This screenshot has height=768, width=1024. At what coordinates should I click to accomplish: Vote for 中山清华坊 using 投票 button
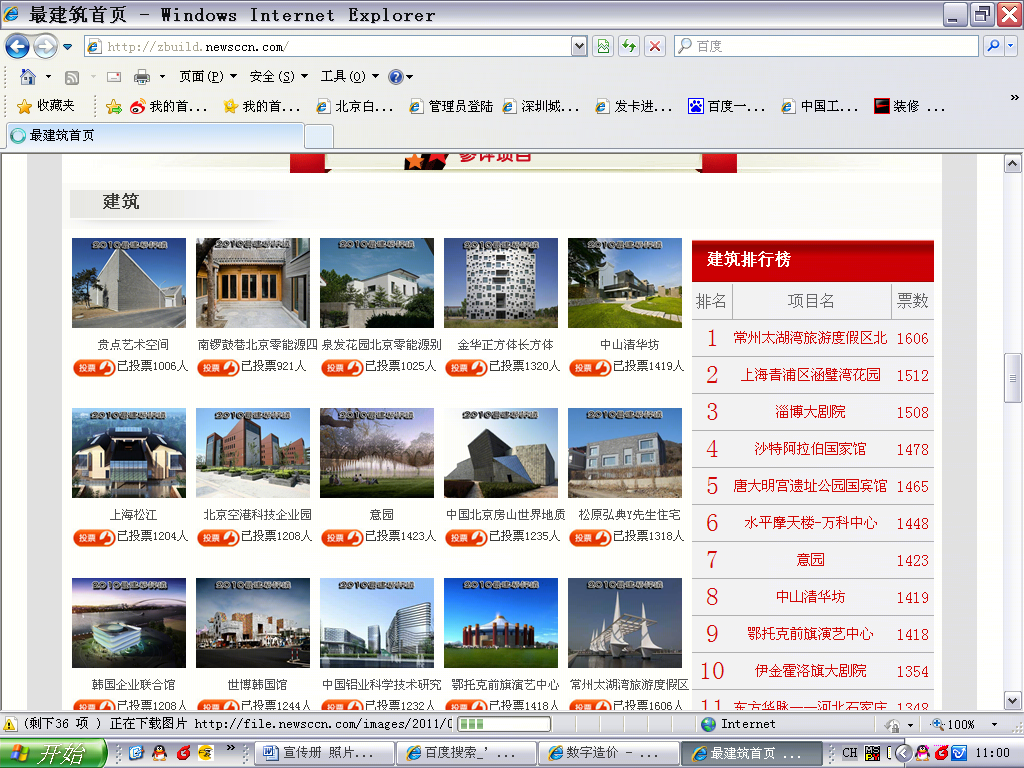[x=590, y=368]
